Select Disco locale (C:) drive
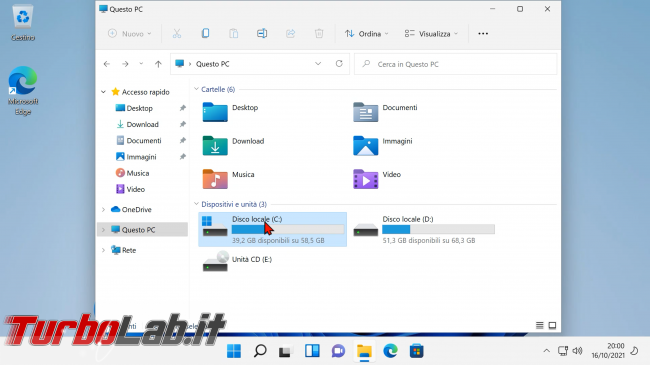The image size is (650, 365). [x=272, y=229]
